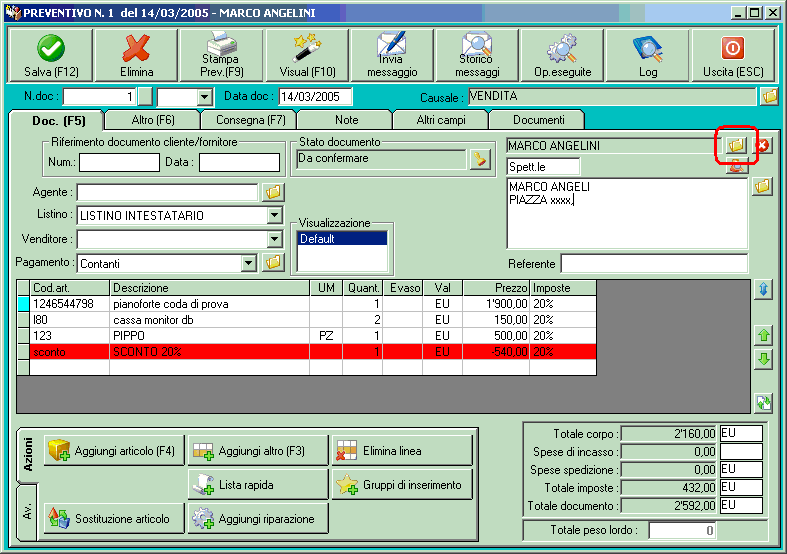The image size is (787, 554).
Task: Open Gruppi di inserimento
Action: click(x=403, y=485)
